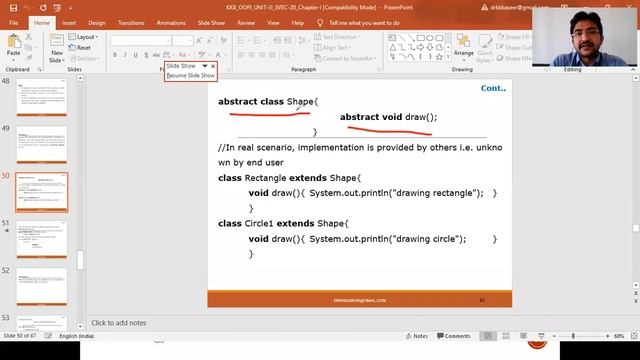Open Quick Styles gallery
640x360 pixels.
tap(485, 48)
